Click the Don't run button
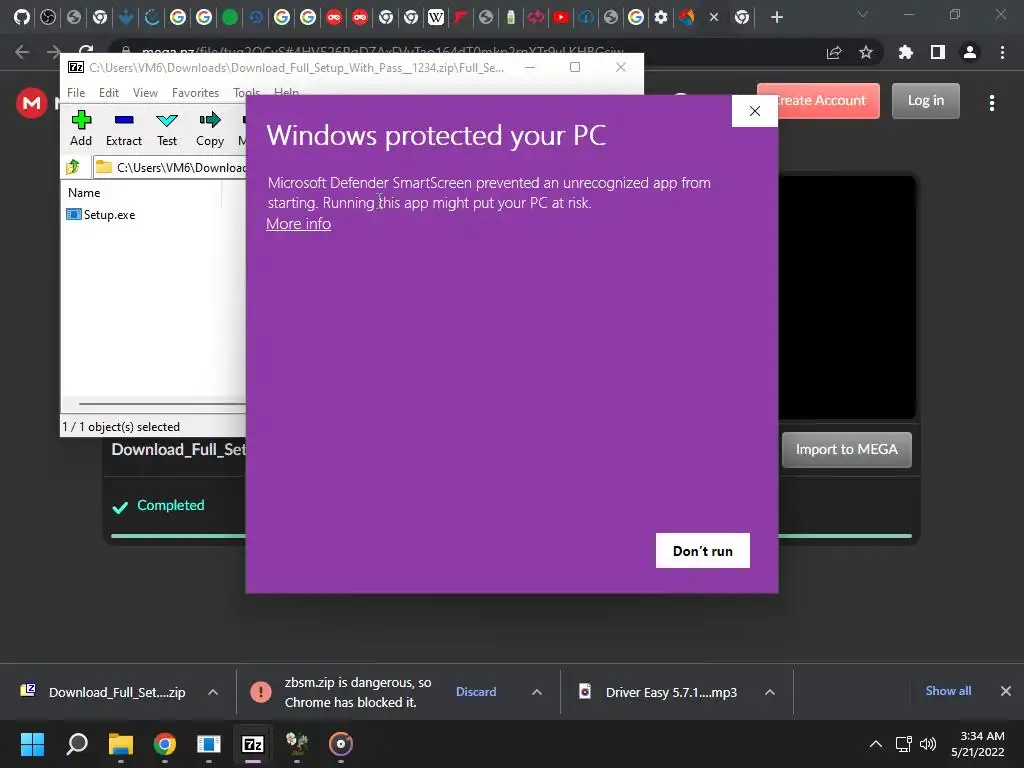1024x768 pixels. coord(703,551)
